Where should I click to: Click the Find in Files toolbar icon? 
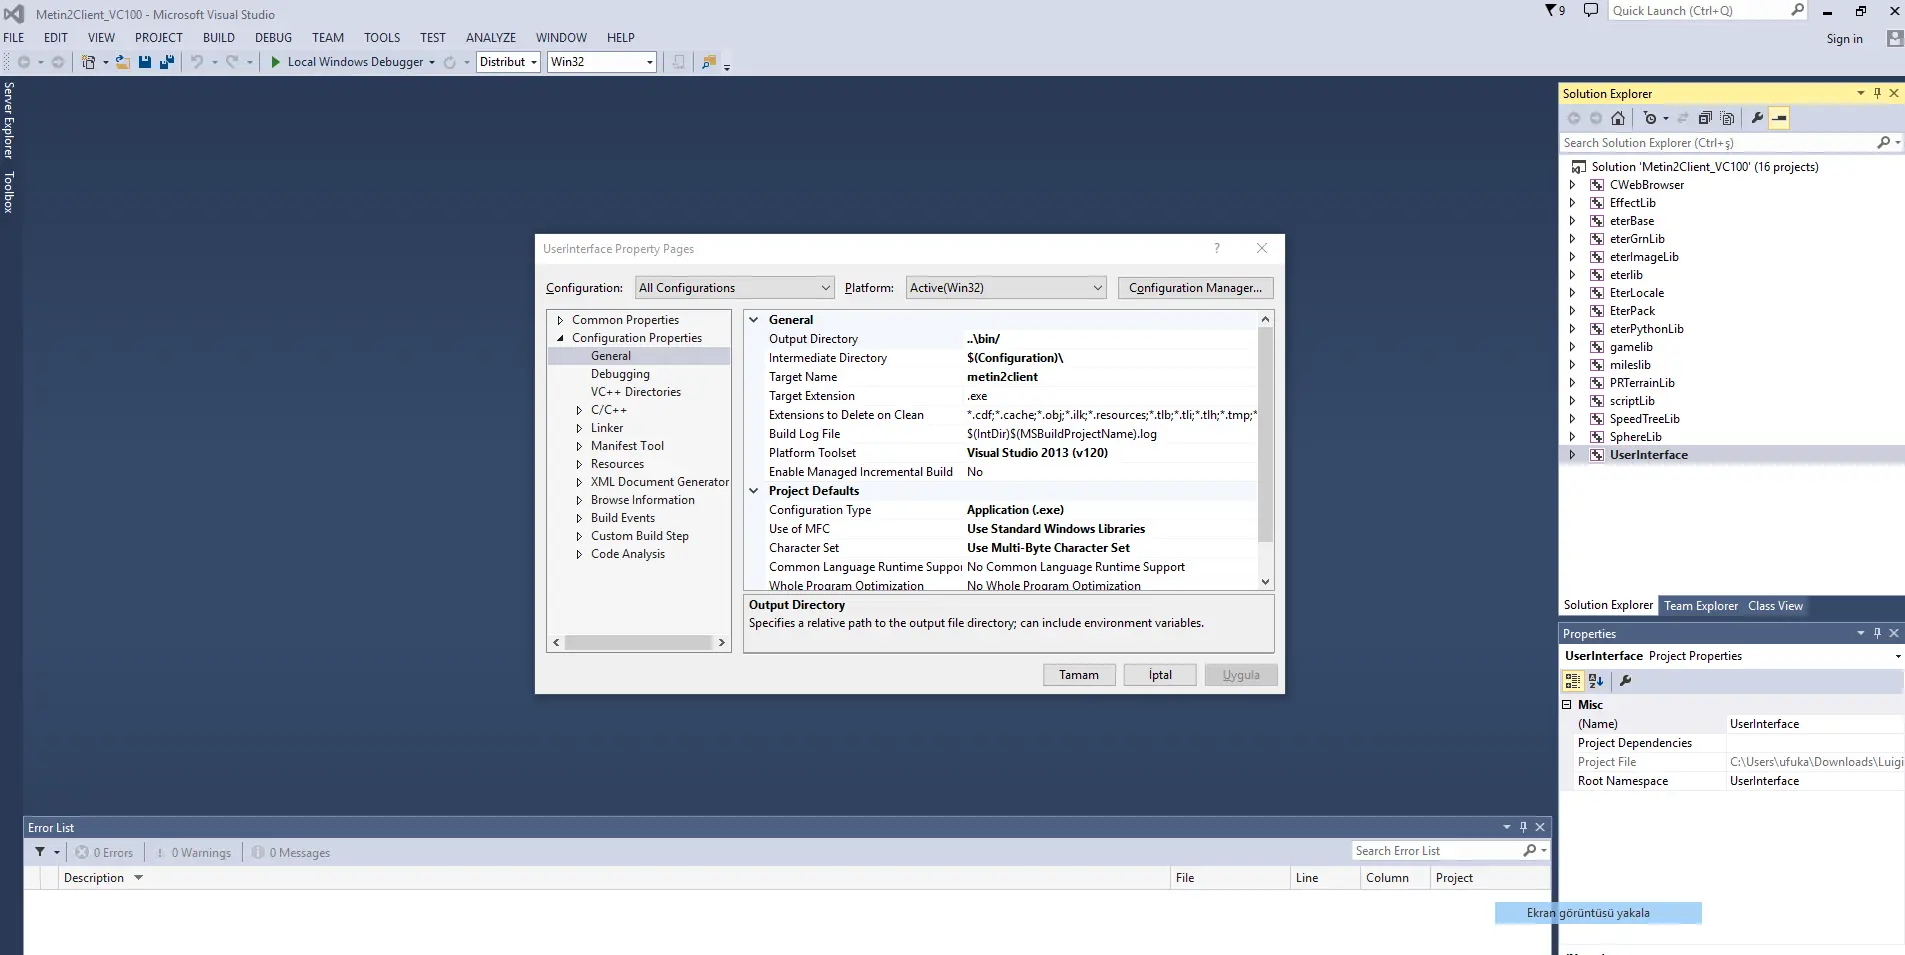tap(709, 62)
